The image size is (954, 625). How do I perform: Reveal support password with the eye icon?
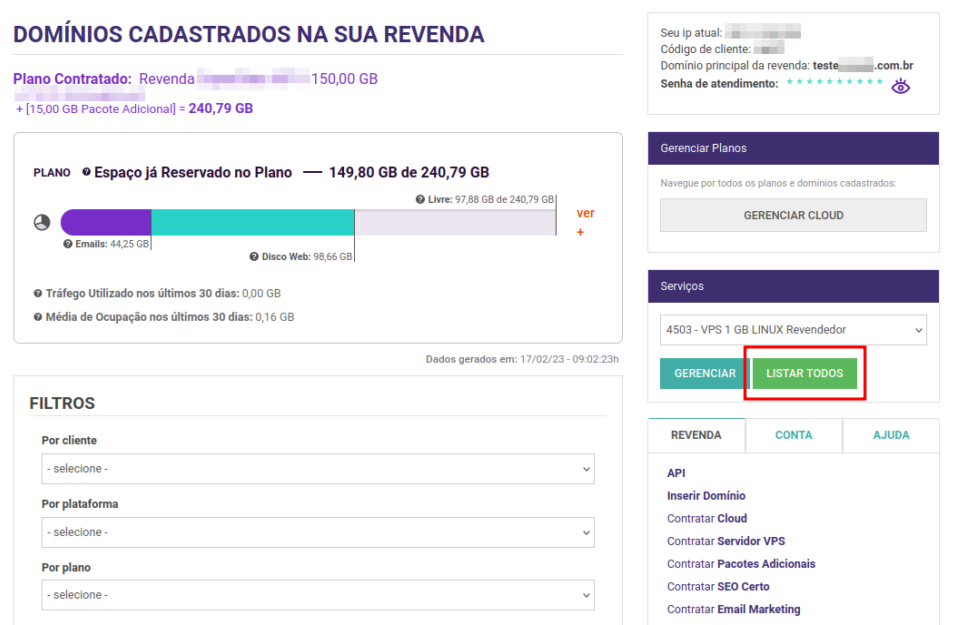coord(900,86)
